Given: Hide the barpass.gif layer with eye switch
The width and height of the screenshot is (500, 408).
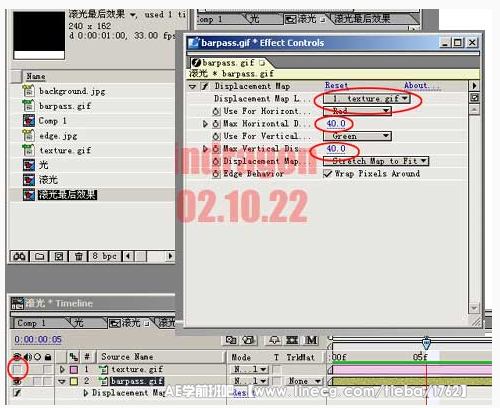Looking at the screenshot, I should (x=17, y=381).
